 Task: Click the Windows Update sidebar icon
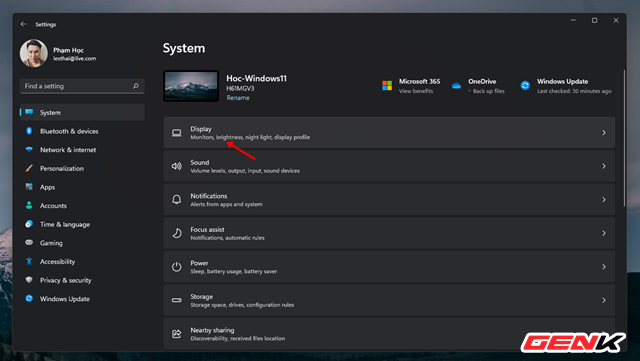[29, 299]
